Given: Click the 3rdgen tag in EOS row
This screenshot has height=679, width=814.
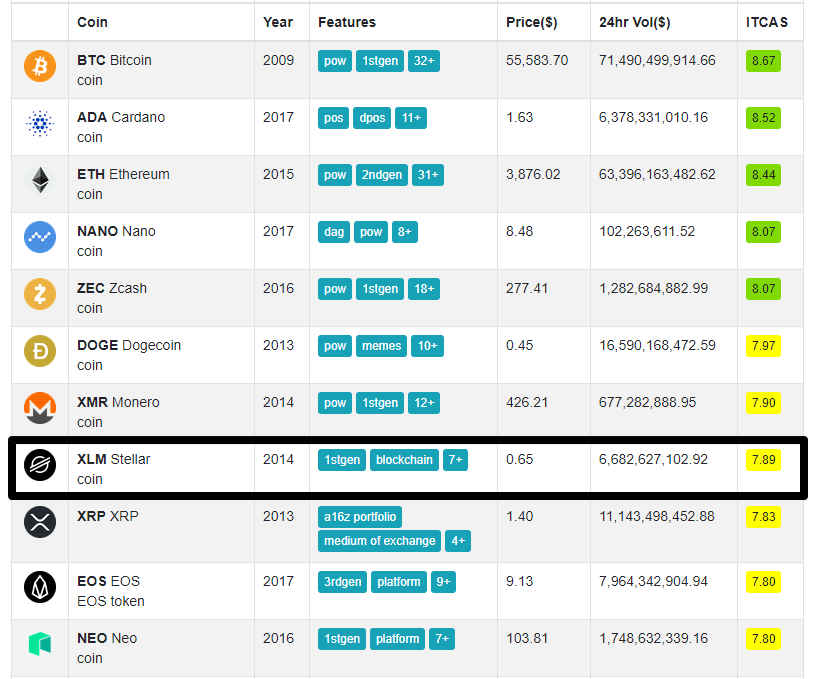Looking at the screenshot, I should pyautogui.click(x=343, y=582).
